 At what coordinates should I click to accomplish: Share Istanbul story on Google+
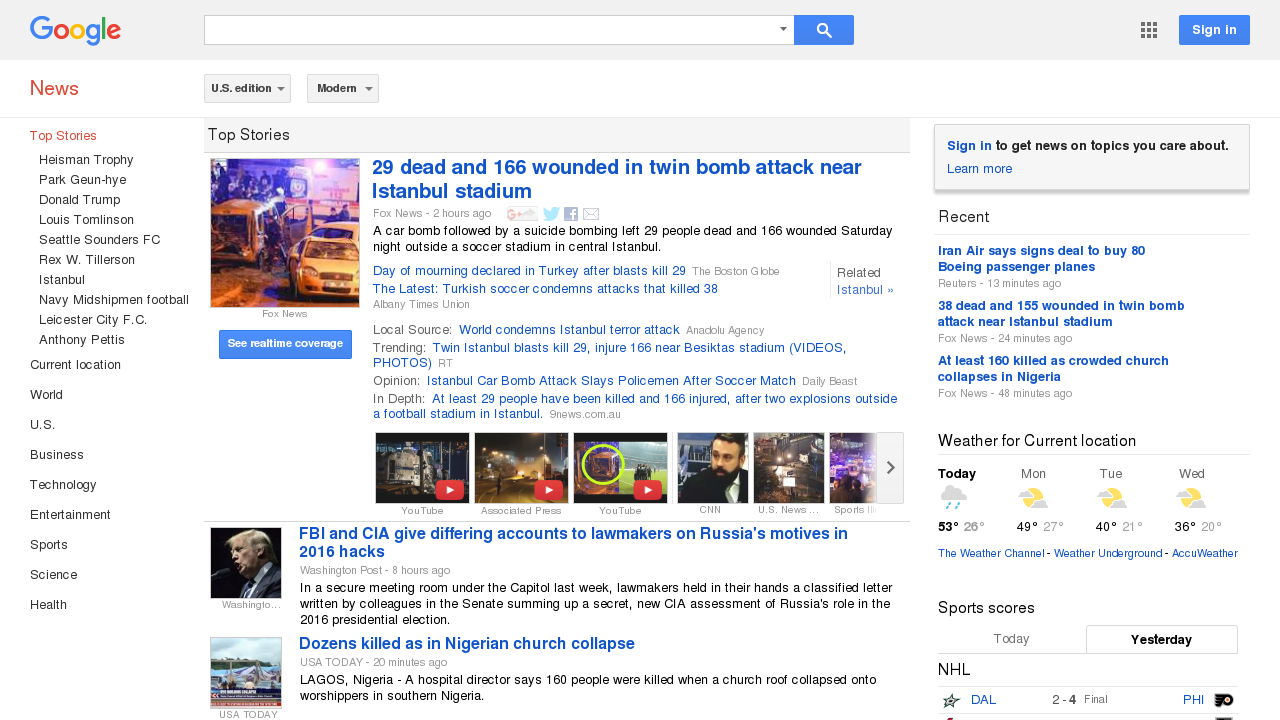(x=521, y=214)
